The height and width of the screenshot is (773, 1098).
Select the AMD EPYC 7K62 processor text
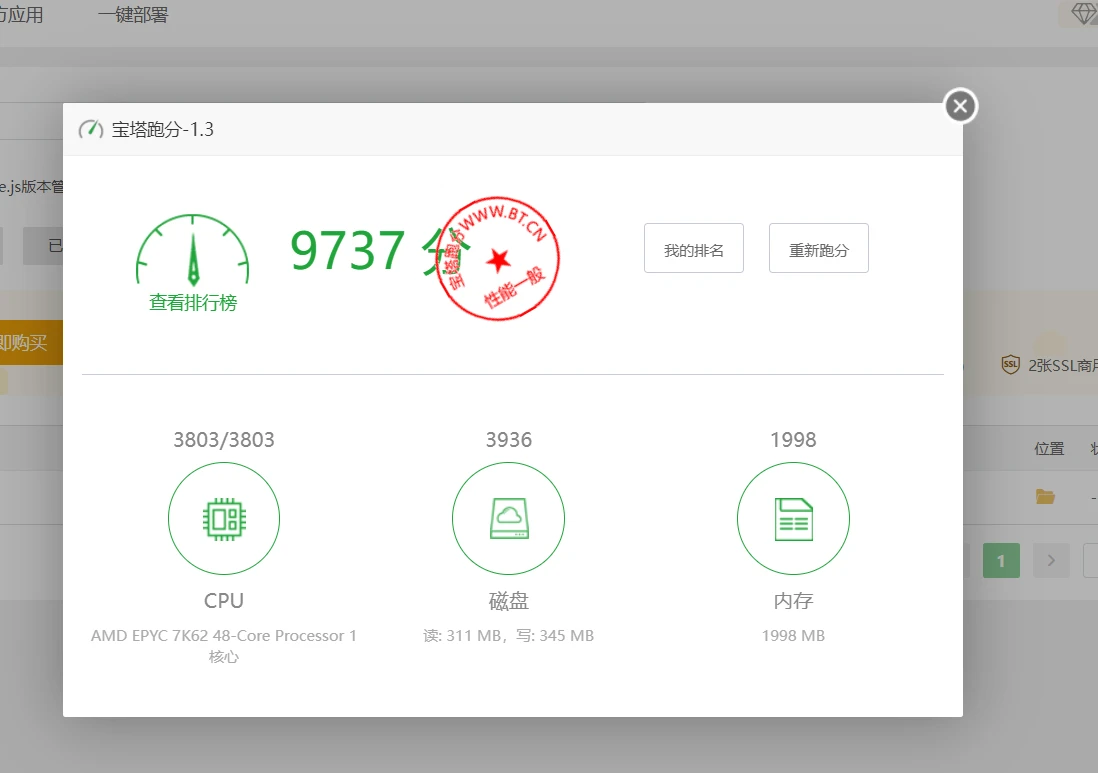[x=224, y=646]
